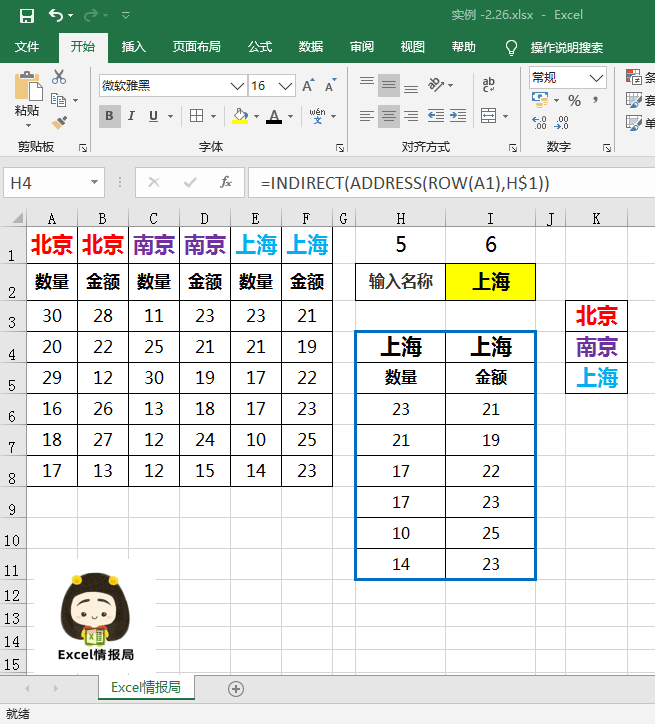The height and width of the screenshot is (724, 655).
Task: Click the Cut scissors icon
Action: pyautogui.click(x=59, y=77)
